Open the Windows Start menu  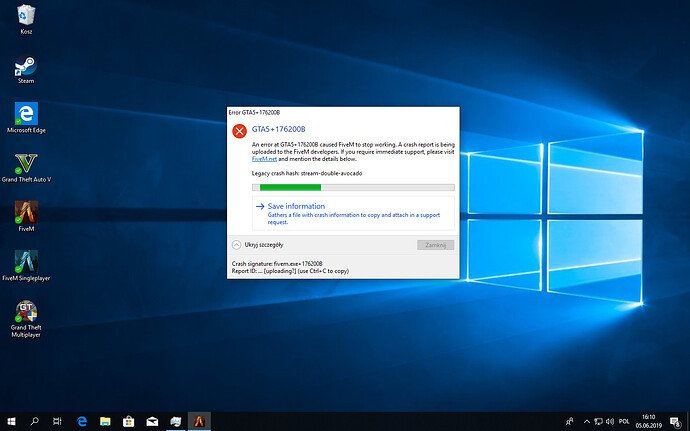point(11,421)
